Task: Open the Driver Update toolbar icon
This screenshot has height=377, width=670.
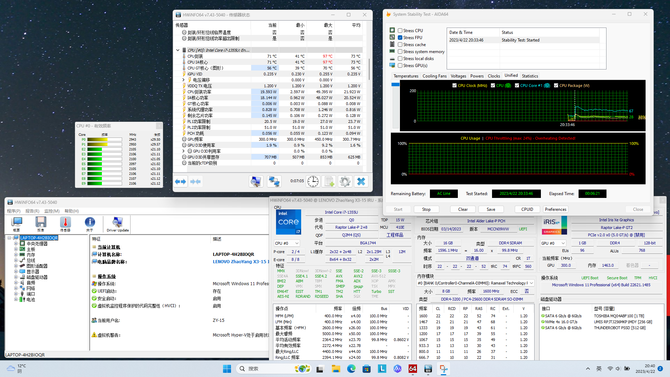Action: click(x=117, y=224)
